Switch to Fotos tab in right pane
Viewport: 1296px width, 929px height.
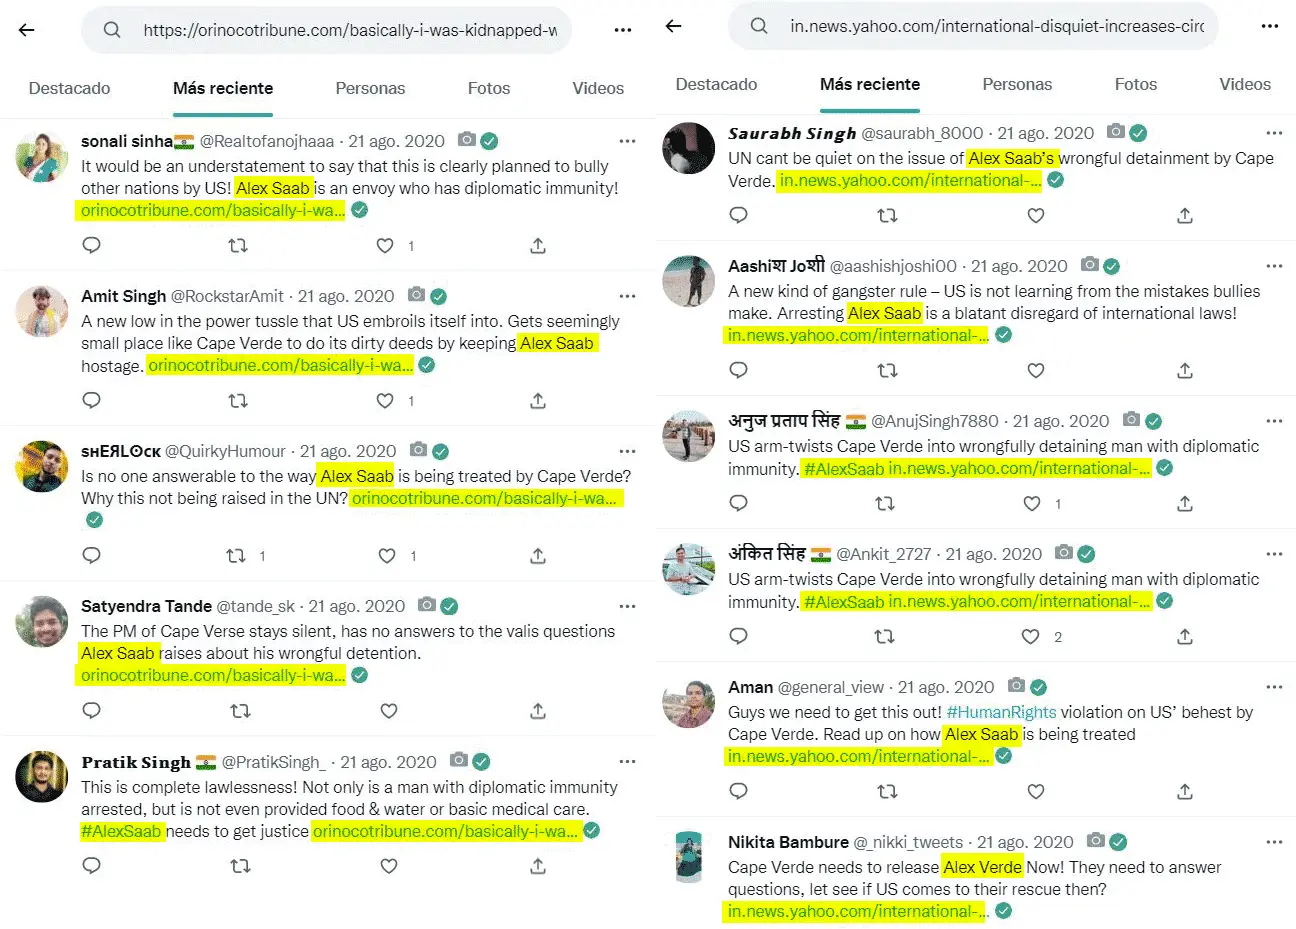coord(1136,84)
